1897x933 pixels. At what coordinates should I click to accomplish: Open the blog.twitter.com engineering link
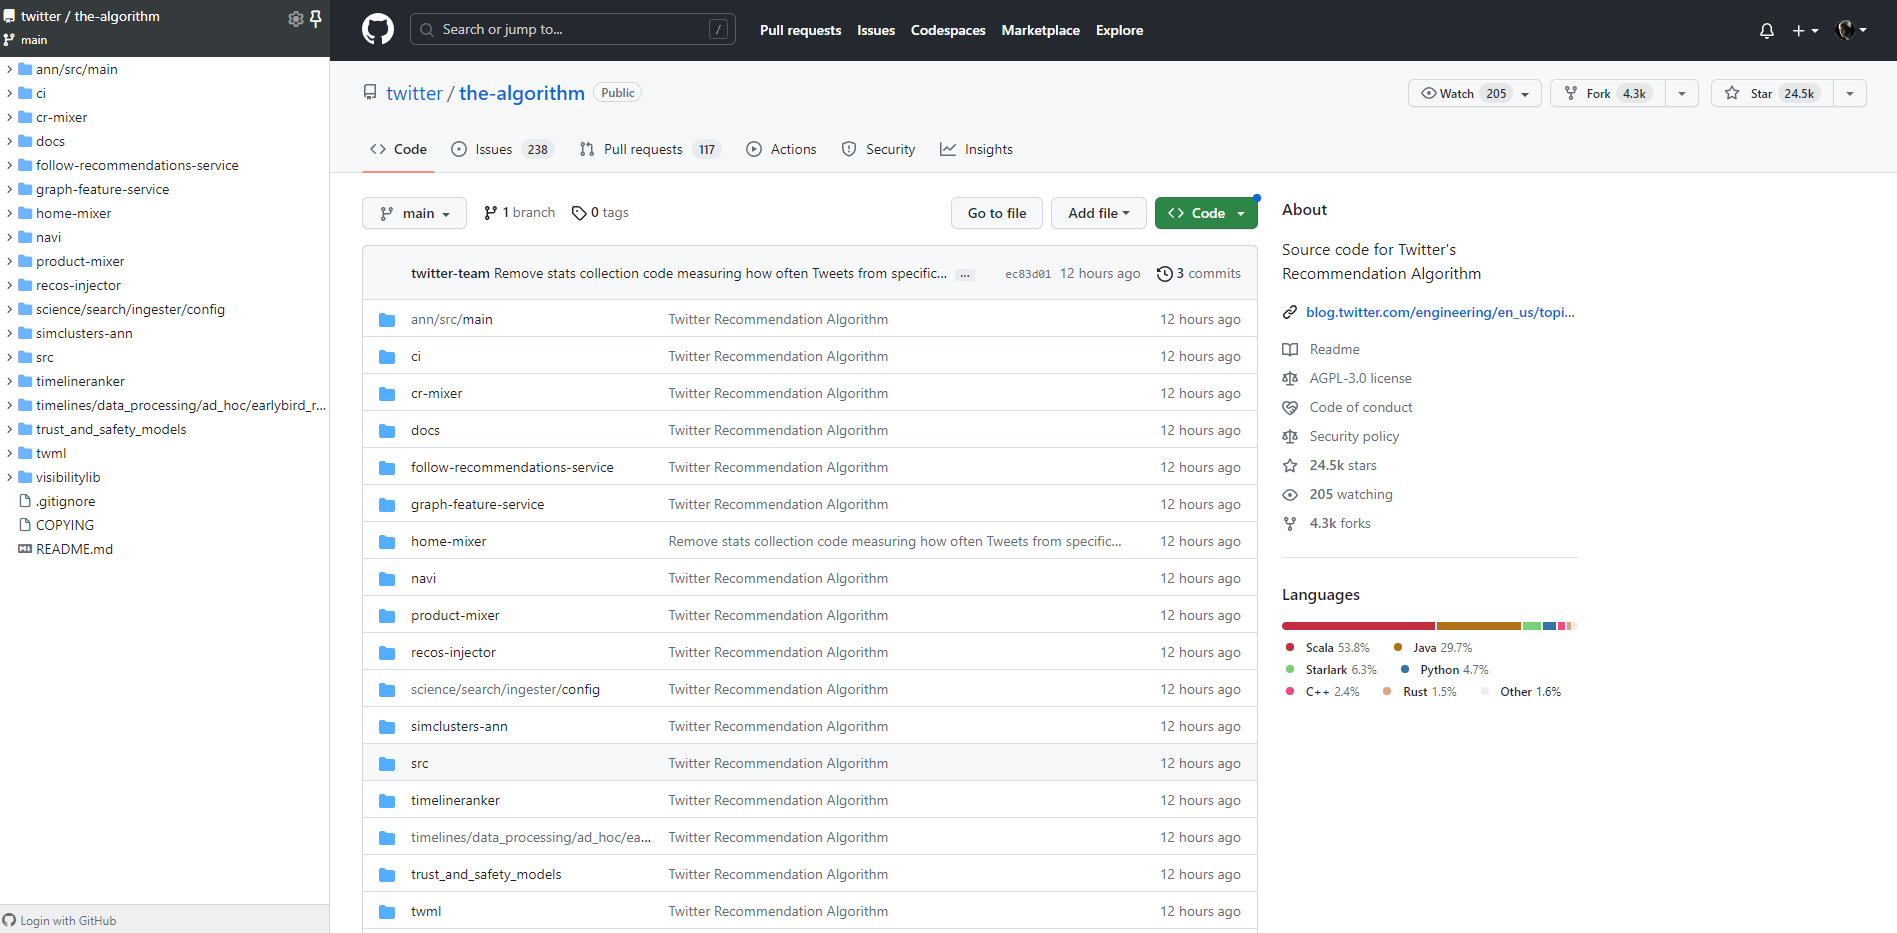tap(1440, 312)
